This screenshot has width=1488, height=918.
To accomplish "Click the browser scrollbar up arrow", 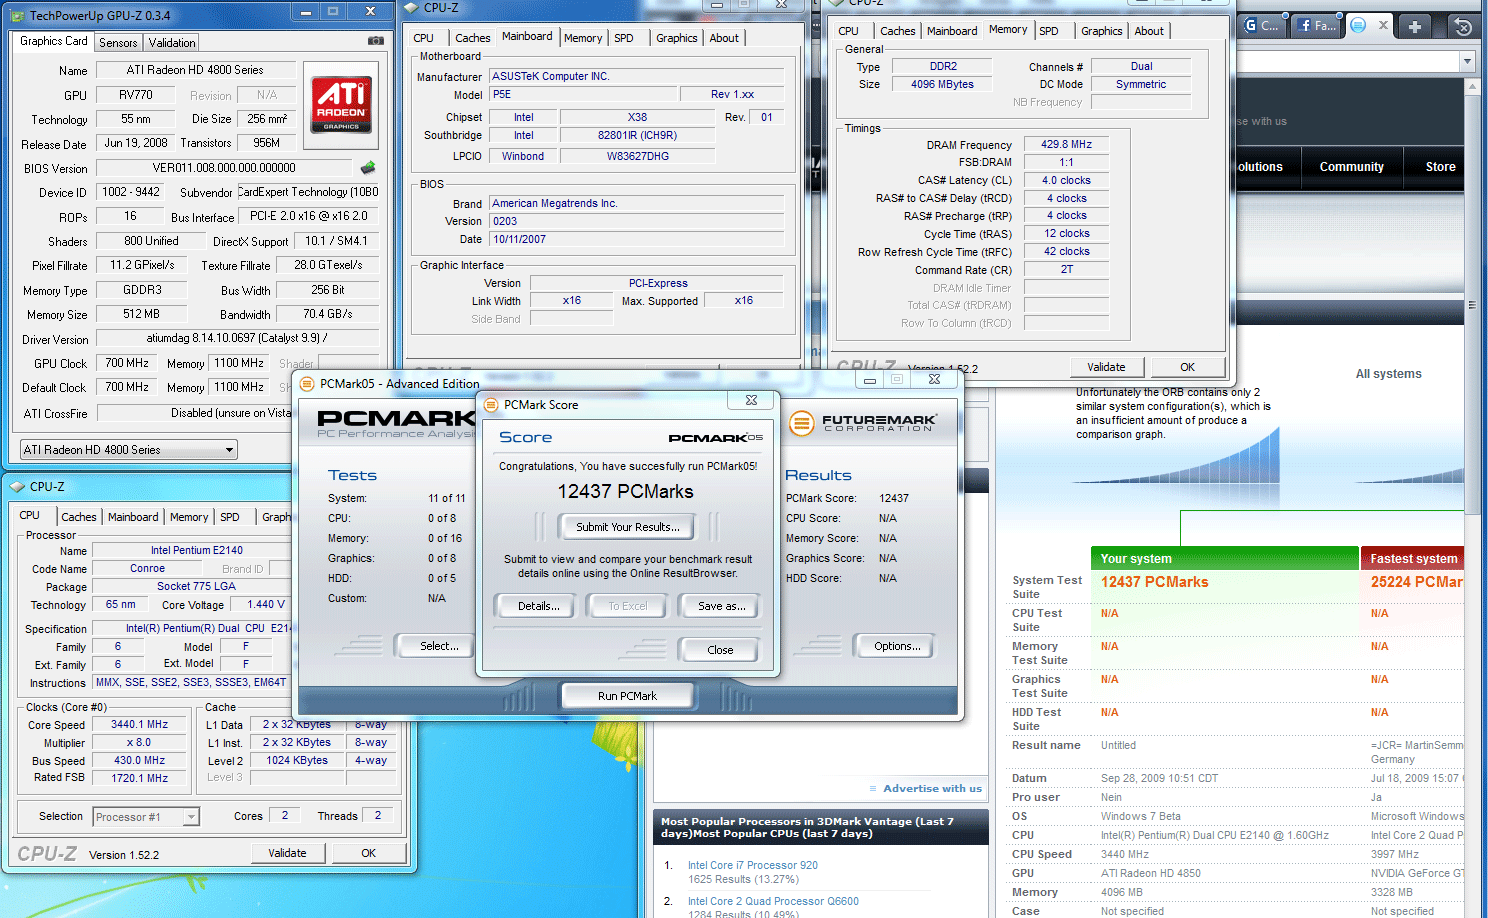I will tap(1472, 87).
